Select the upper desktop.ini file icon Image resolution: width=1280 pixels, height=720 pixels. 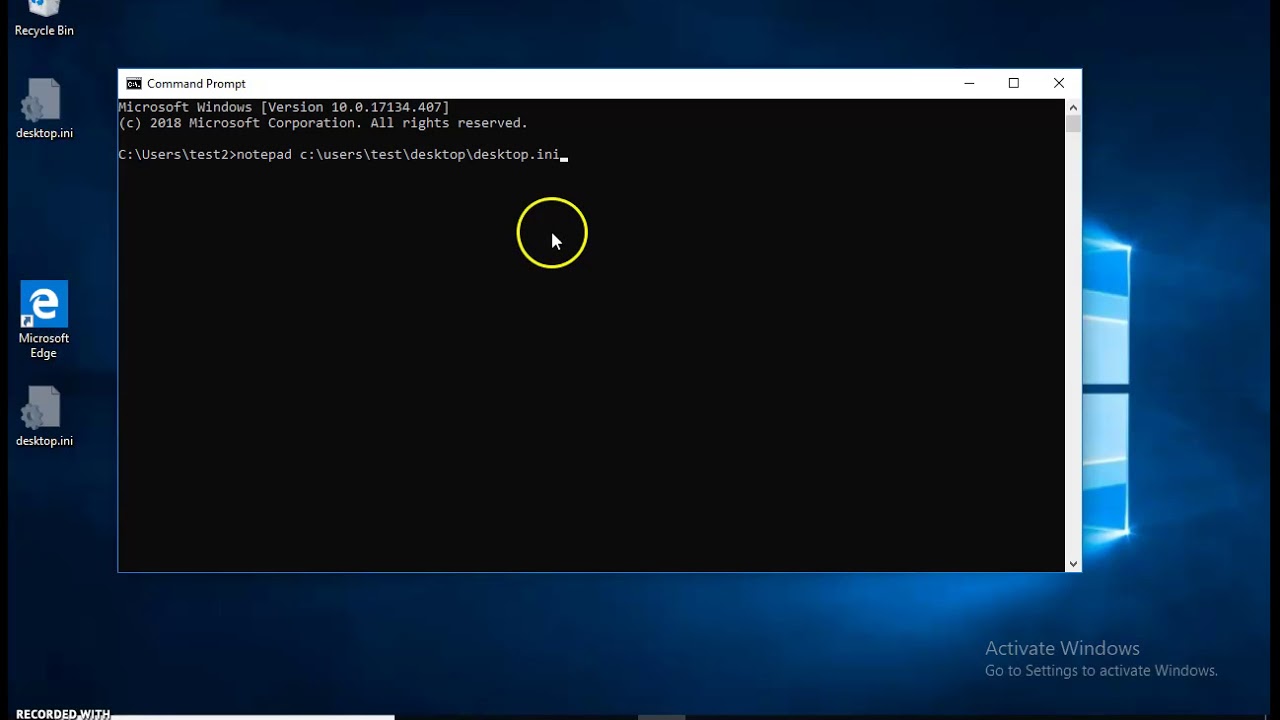pos(44,108)
